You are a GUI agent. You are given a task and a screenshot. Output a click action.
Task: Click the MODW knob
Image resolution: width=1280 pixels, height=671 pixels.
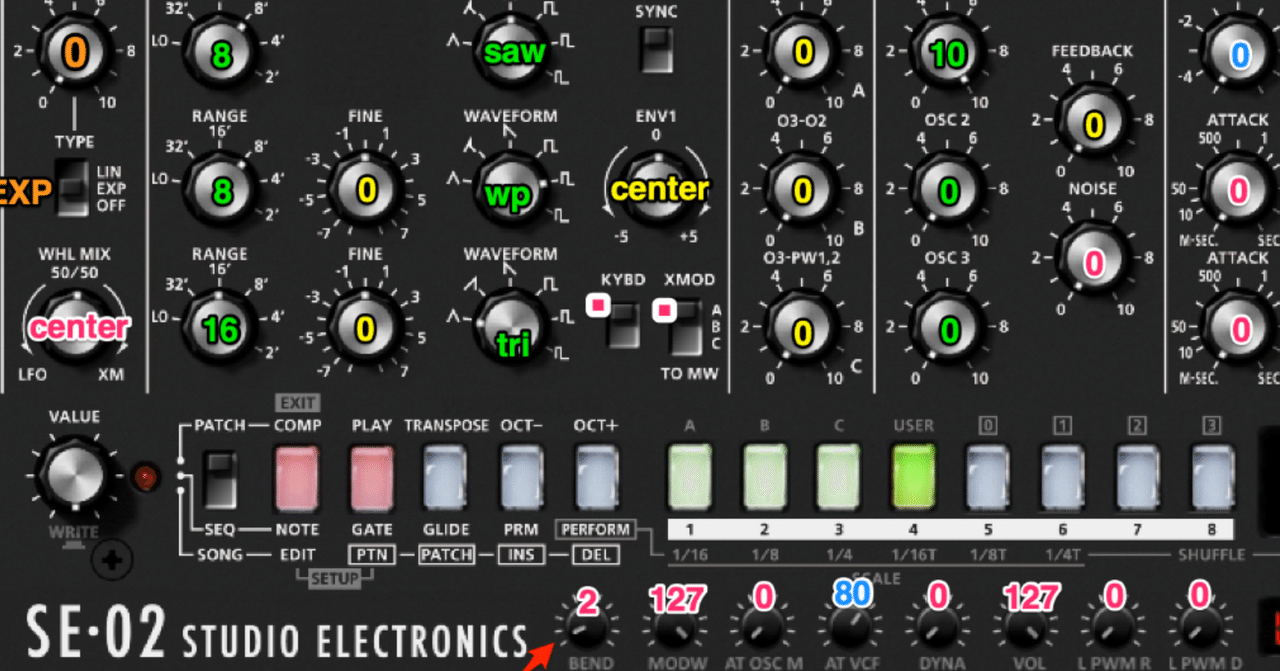[676, 630]
